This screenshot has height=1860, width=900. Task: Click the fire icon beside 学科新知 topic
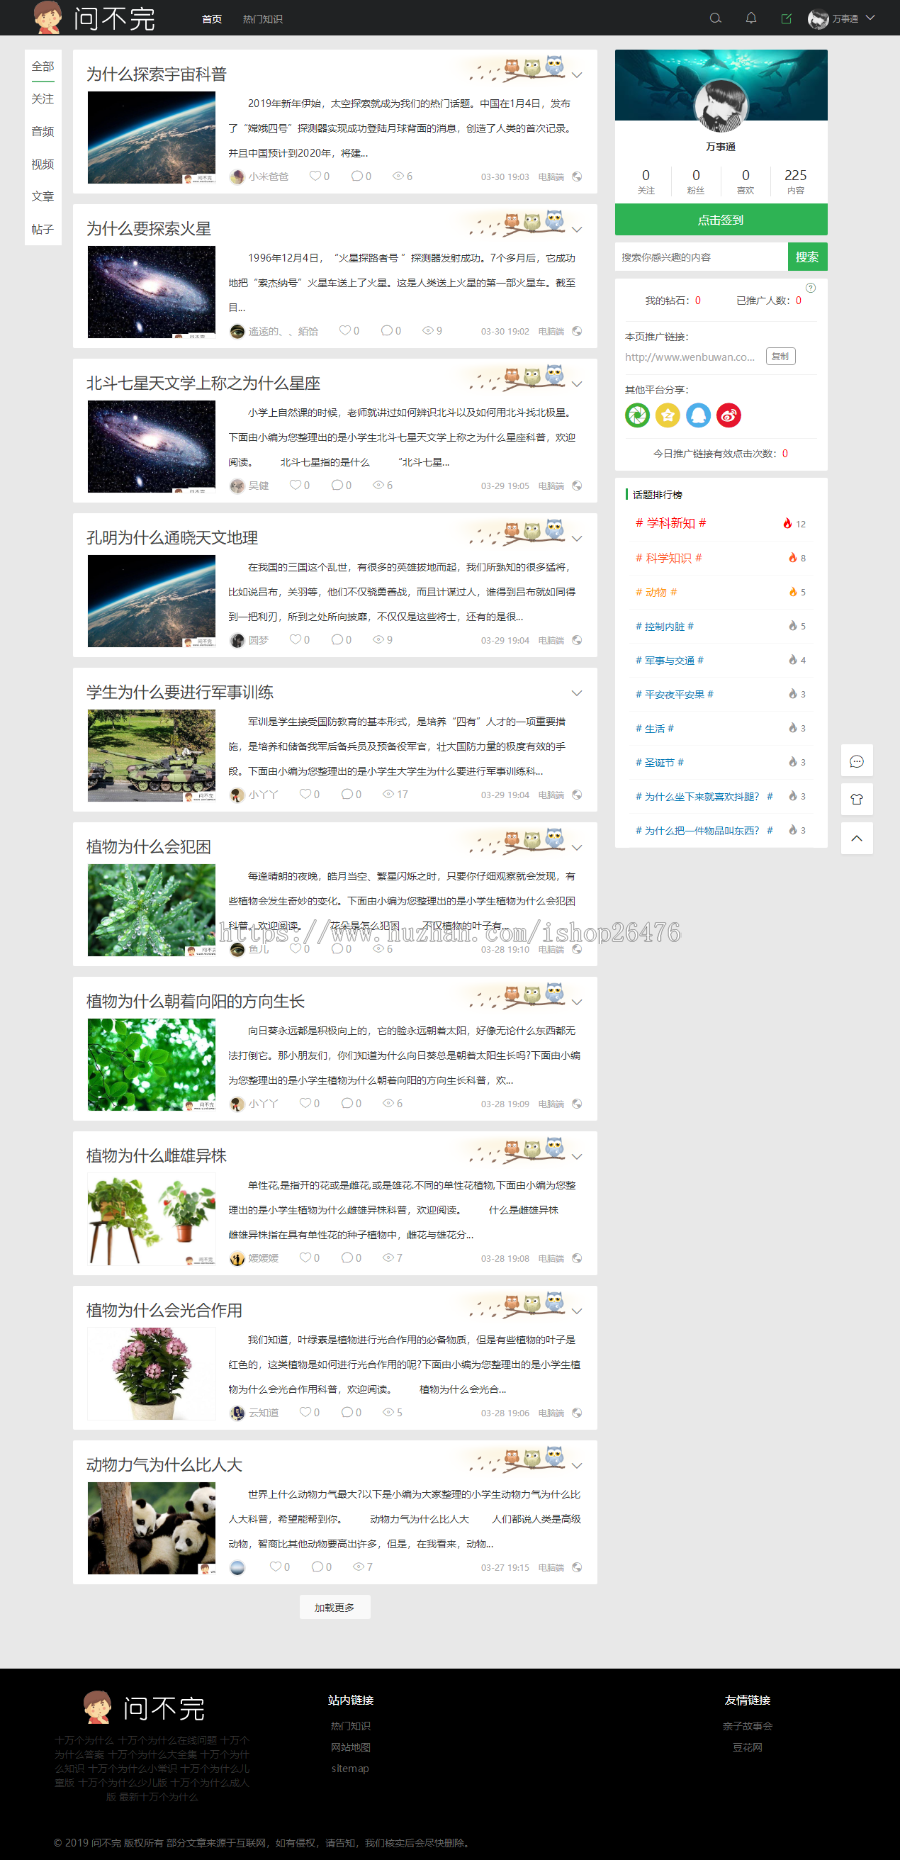pos(788,523)
